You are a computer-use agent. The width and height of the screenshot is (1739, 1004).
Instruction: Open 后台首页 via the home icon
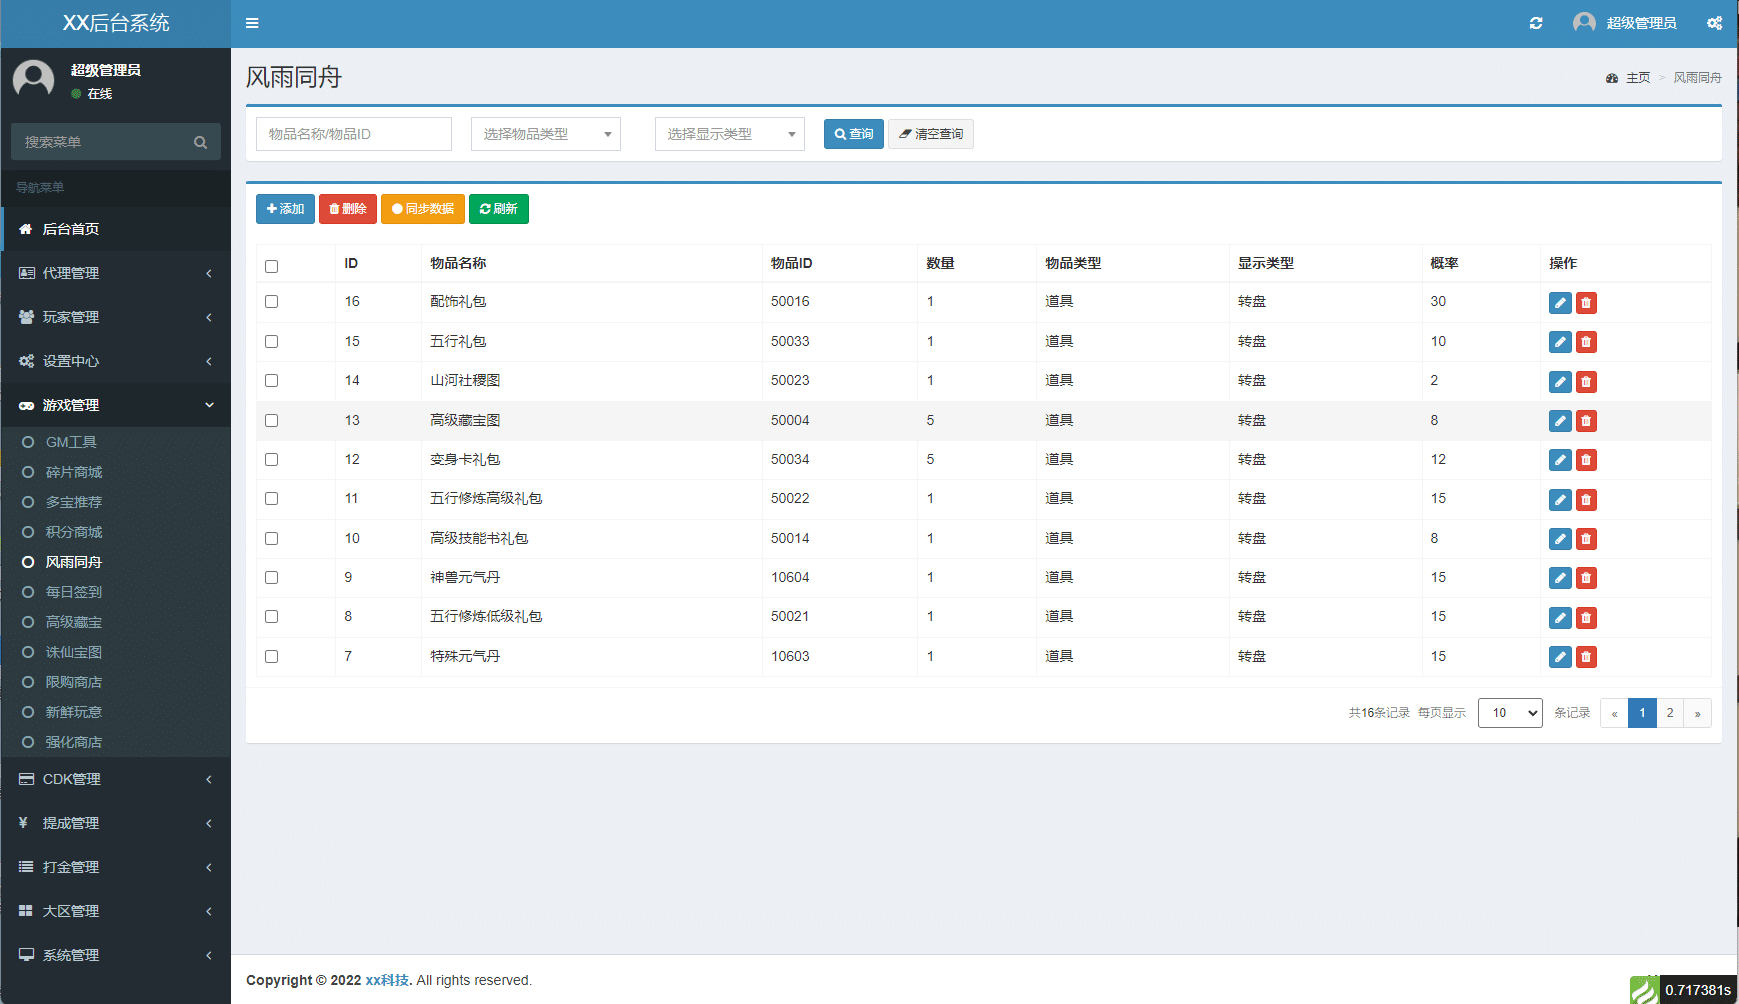(25, 229)
